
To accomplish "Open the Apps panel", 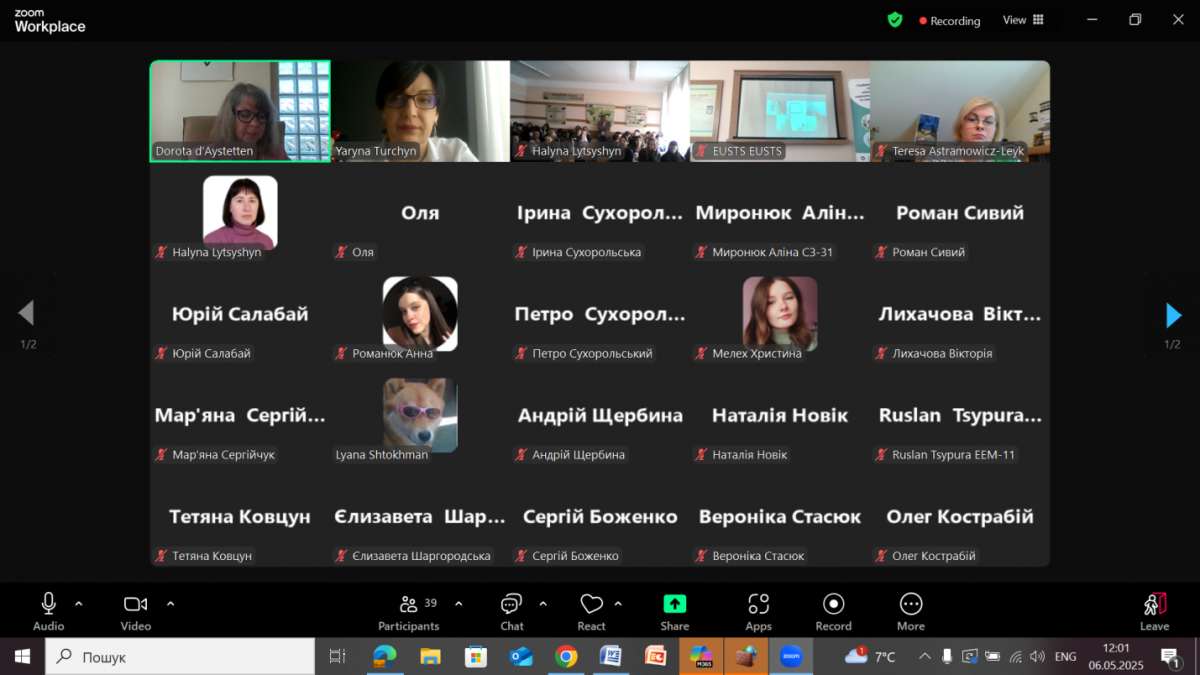I will click(758, 610).
